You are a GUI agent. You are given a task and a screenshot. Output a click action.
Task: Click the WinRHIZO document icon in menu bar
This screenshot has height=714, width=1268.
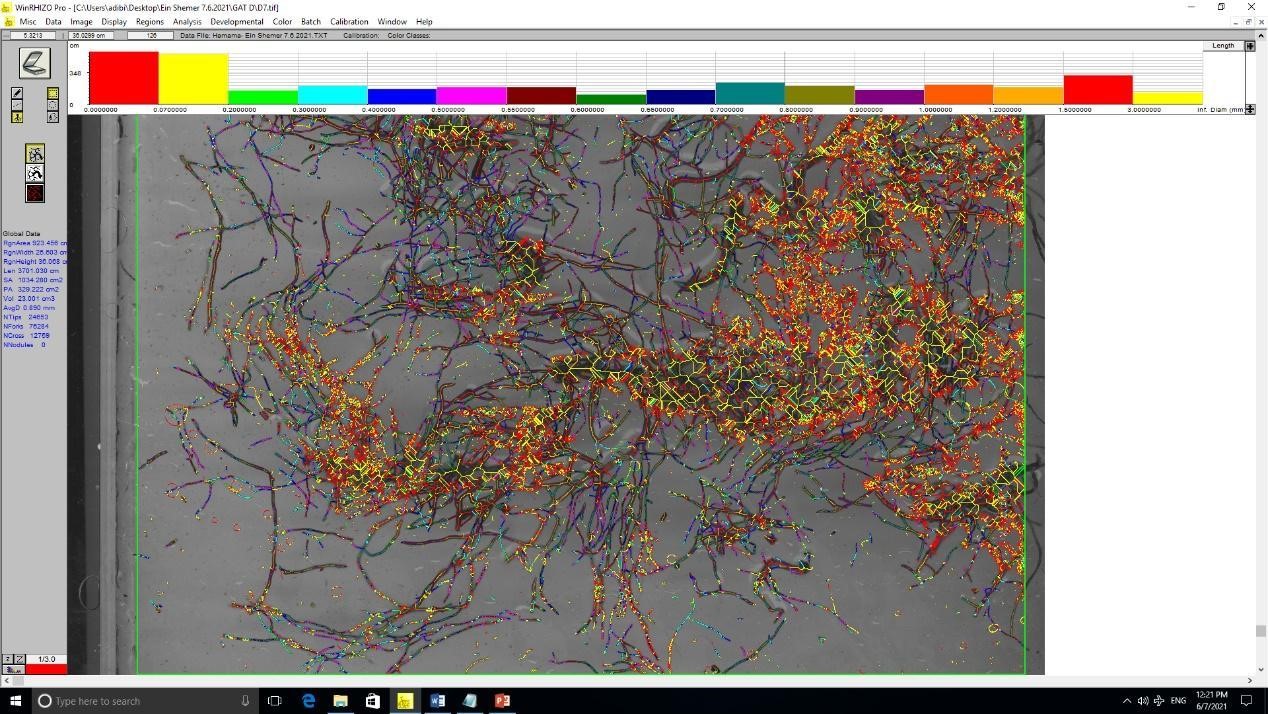8,21
